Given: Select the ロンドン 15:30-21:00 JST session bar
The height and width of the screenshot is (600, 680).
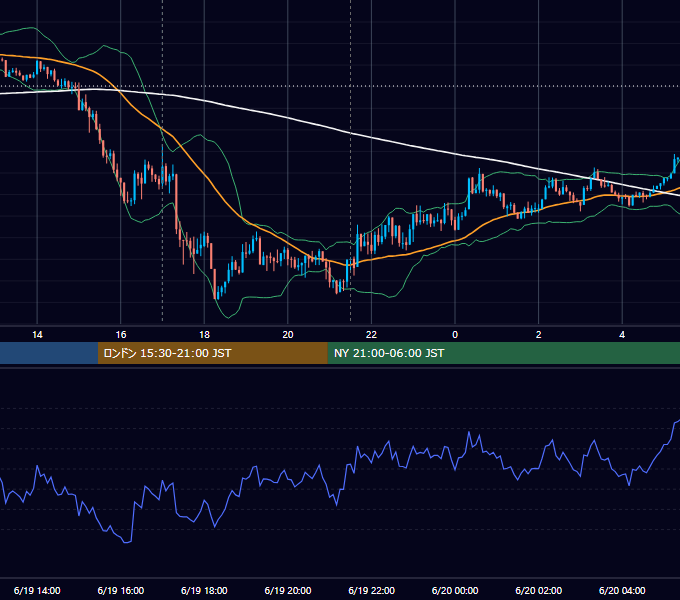Looking at the screenshot, I should pos(212,353).
